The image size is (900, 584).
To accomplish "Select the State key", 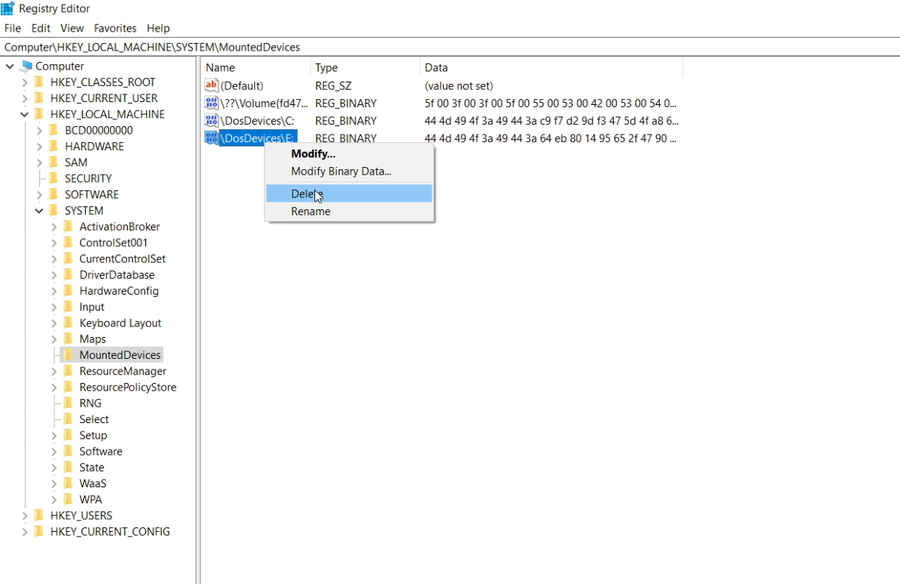I will [92, 467].
